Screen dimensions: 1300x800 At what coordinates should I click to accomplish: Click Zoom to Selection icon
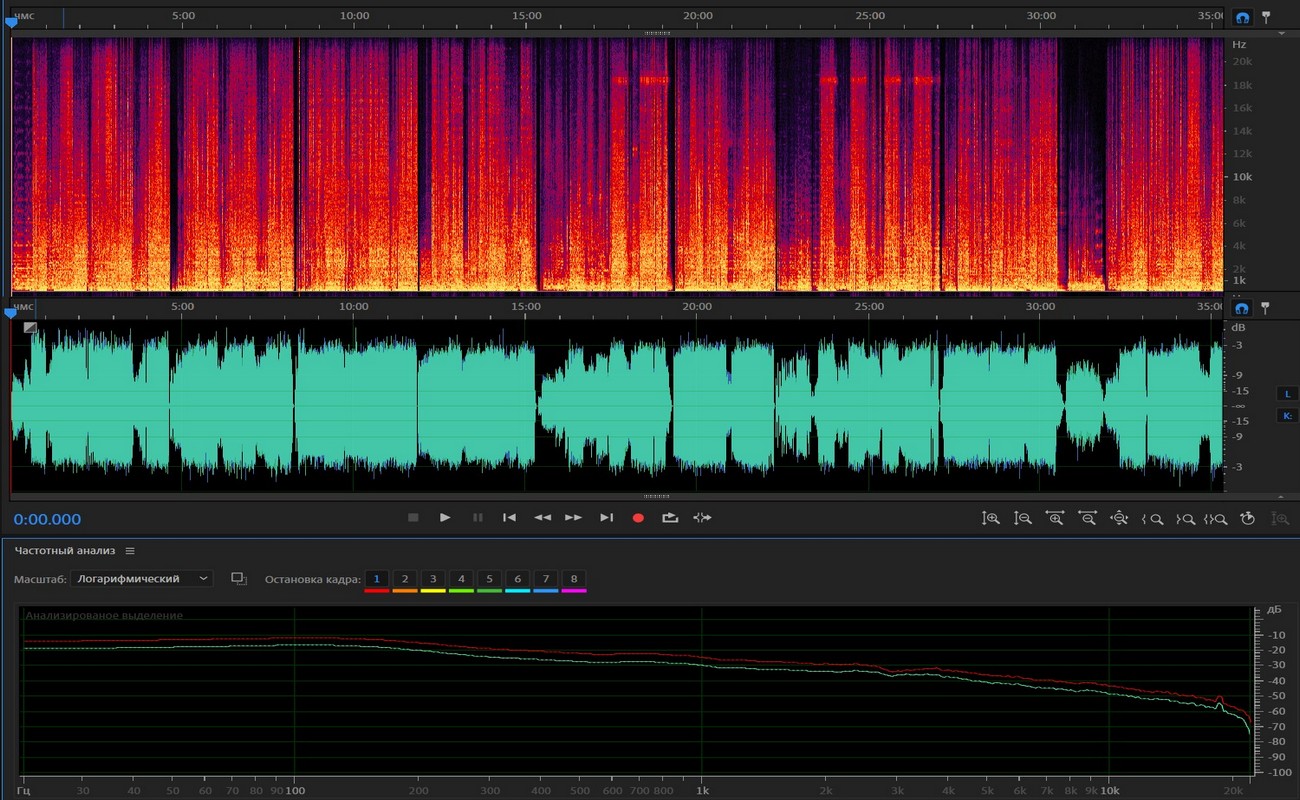[x=1215, y=518]
